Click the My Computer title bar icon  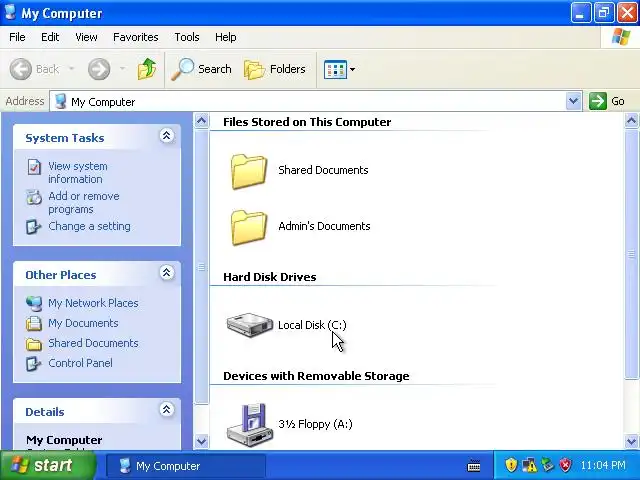[x=10, y=12]
